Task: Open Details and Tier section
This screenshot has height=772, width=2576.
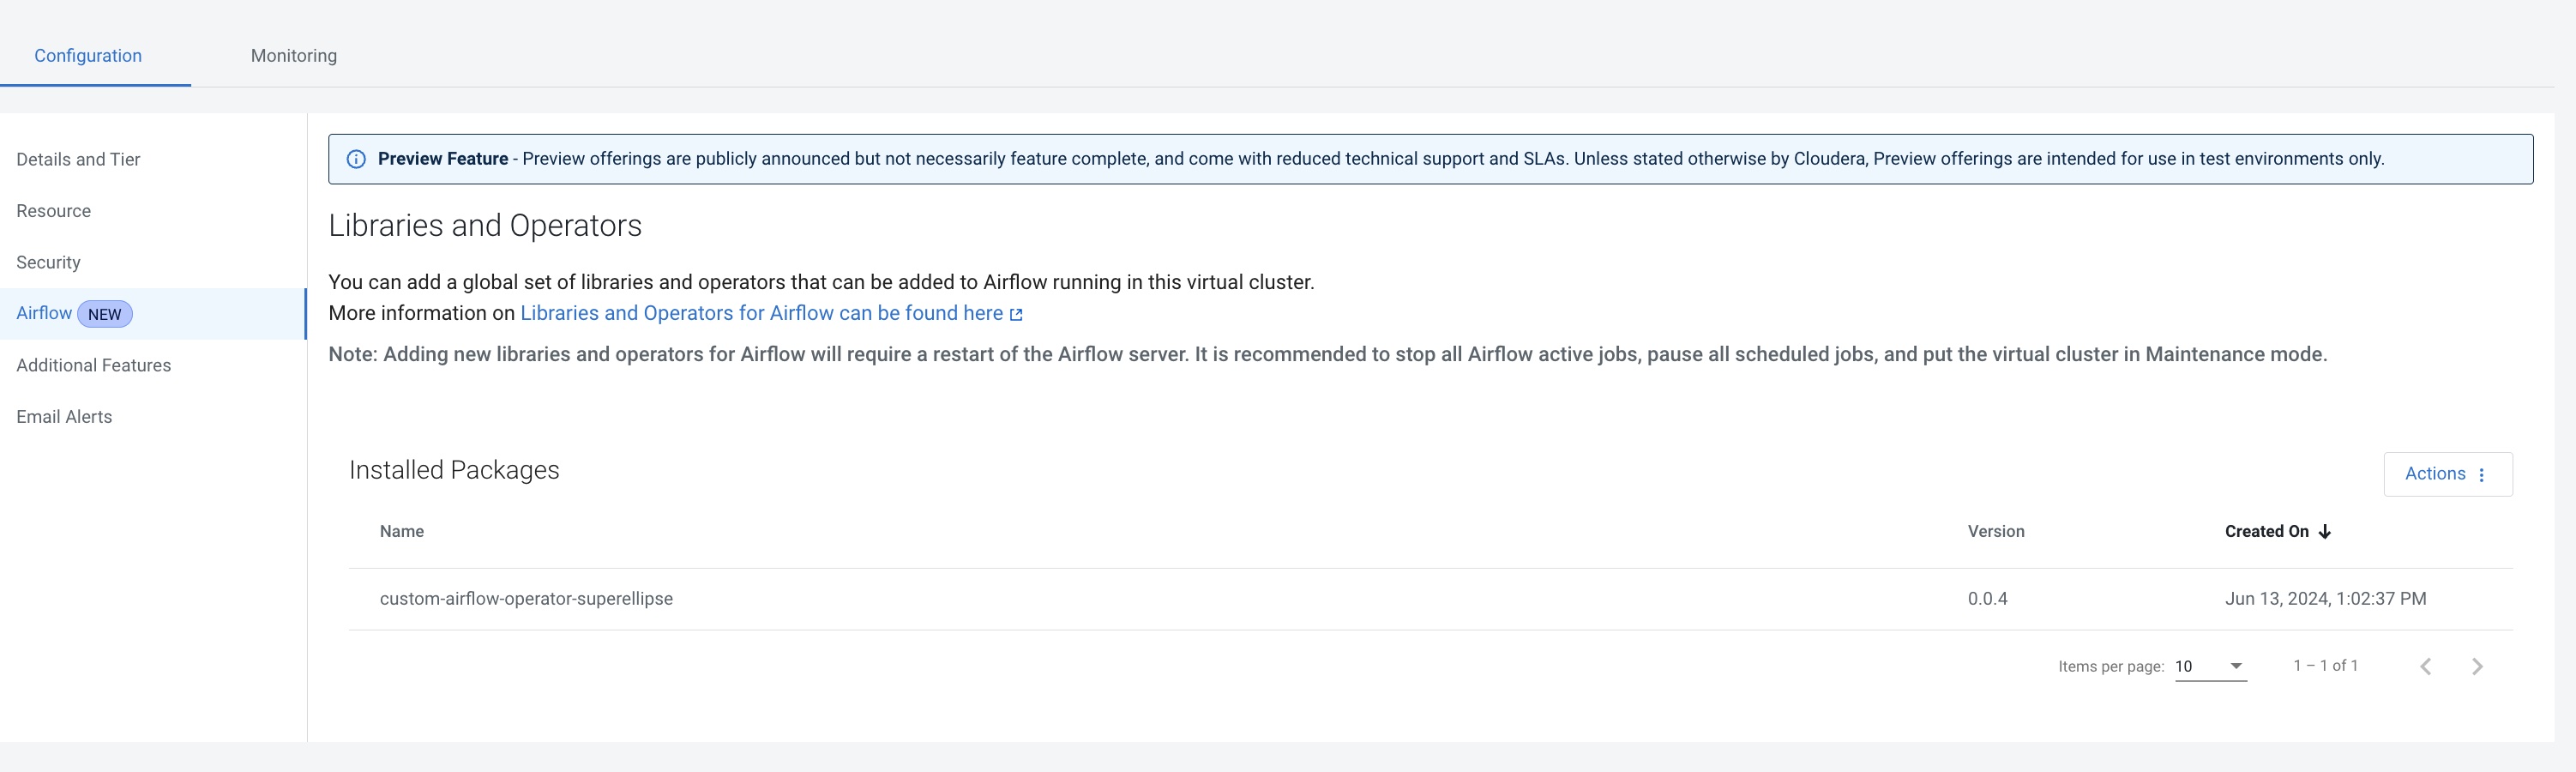Action: click(78, 160)
